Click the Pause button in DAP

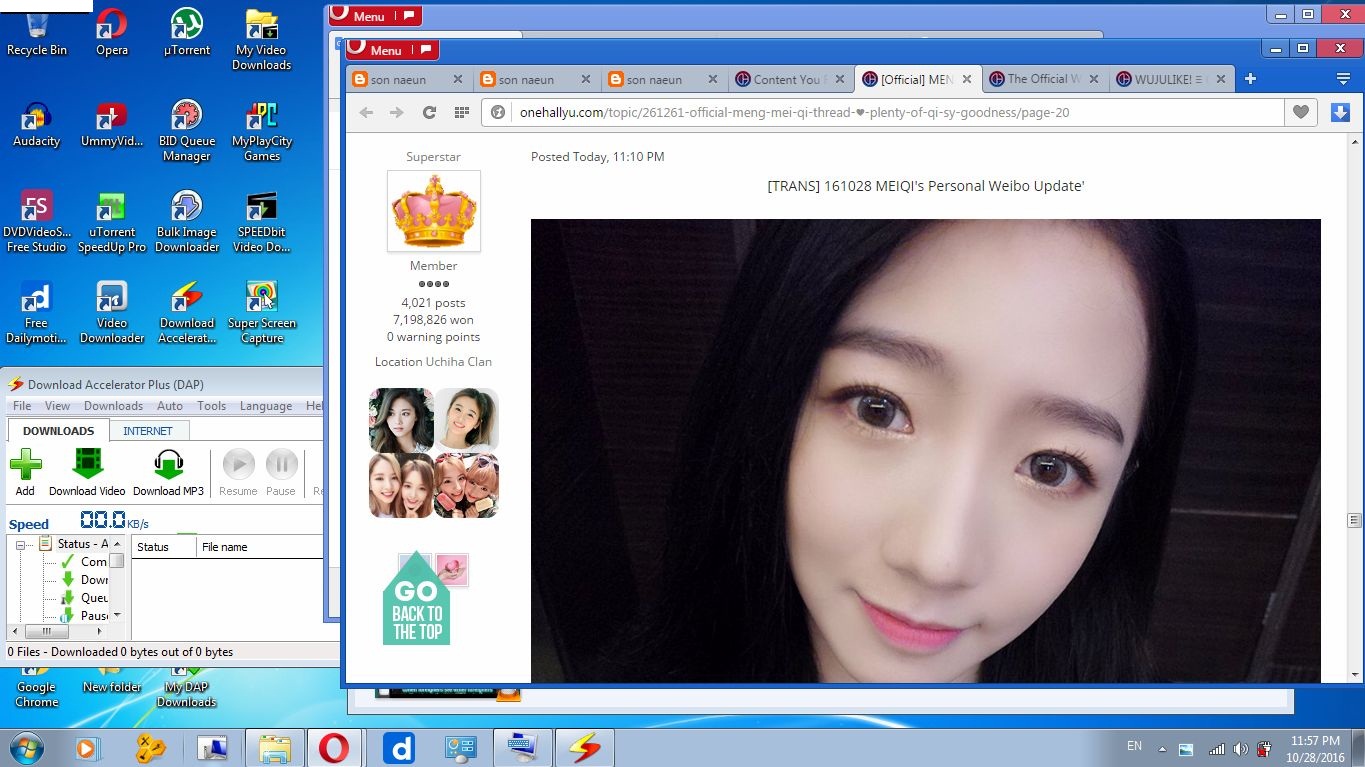click(281, 472)
